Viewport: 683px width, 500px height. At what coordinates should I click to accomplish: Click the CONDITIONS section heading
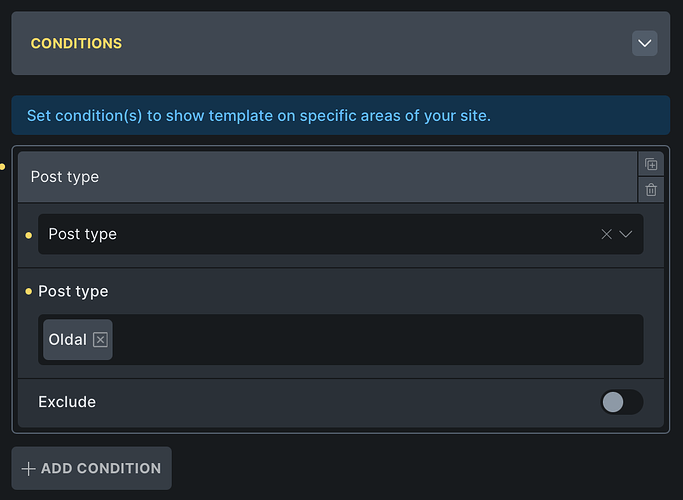tap(76, 44)
